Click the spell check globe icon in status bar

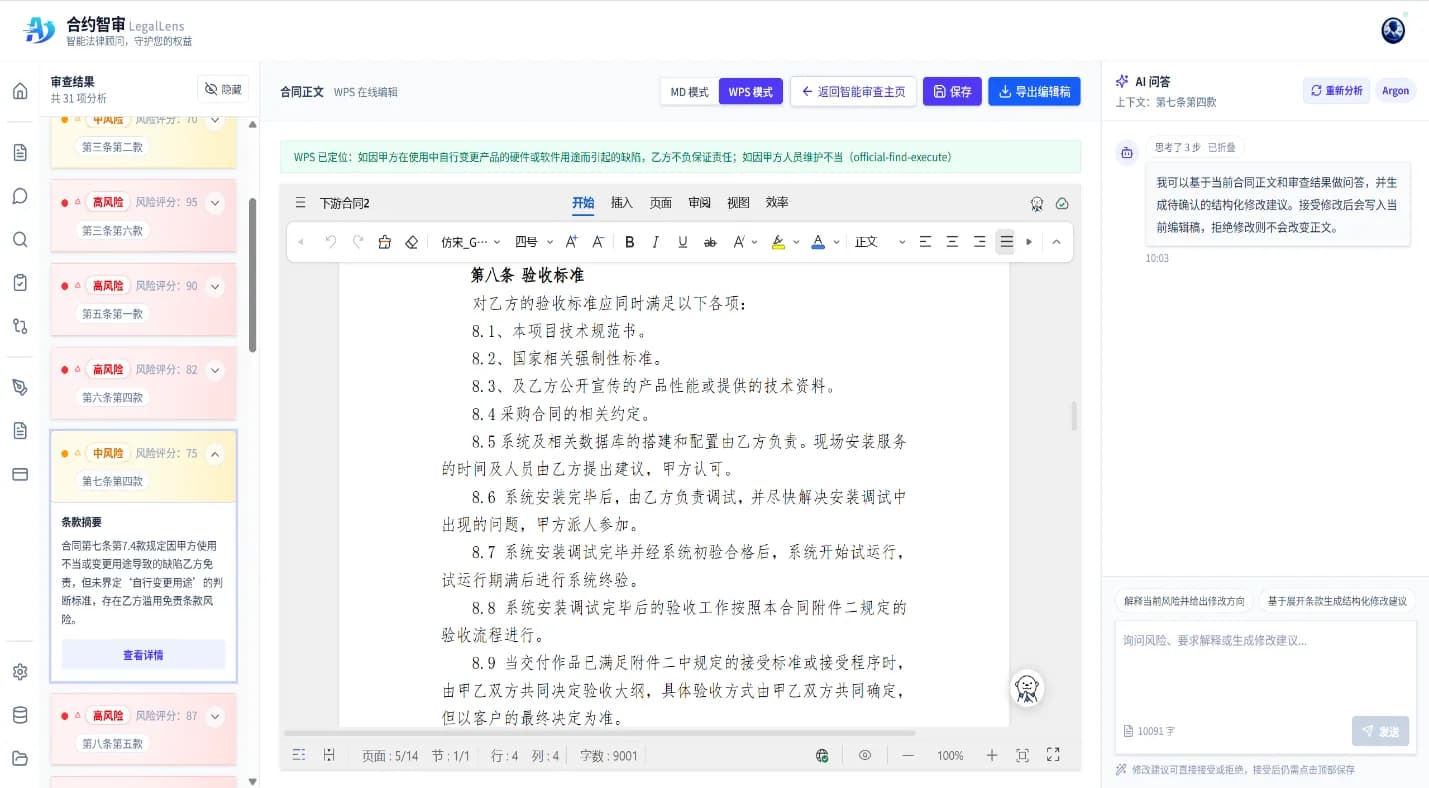coord(822,755)
